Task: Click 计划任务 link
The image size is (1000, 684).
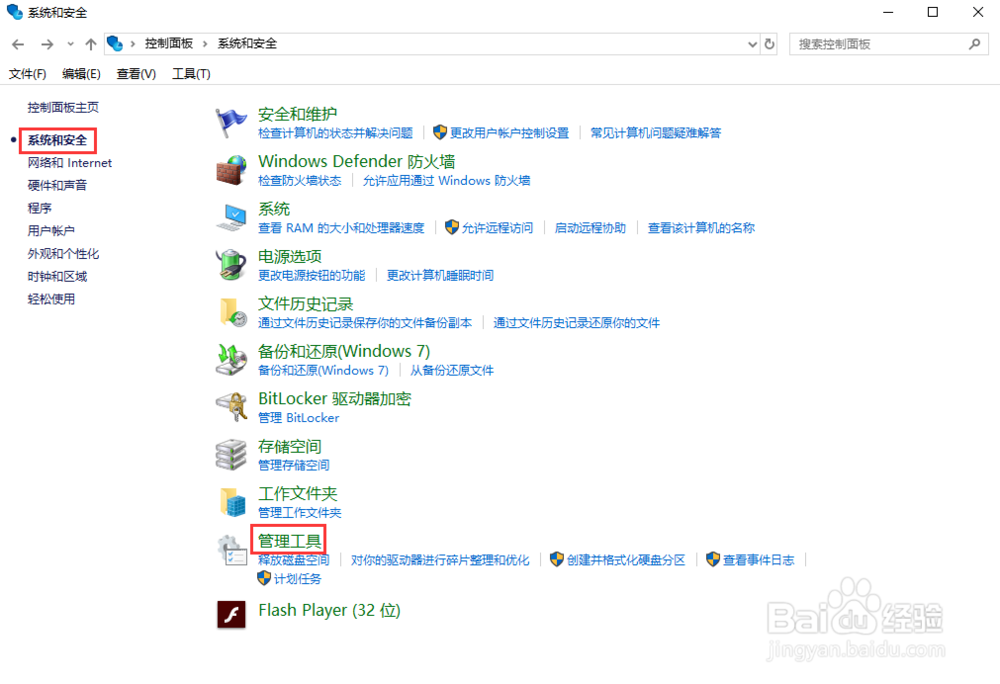Action: click(297, 579)
